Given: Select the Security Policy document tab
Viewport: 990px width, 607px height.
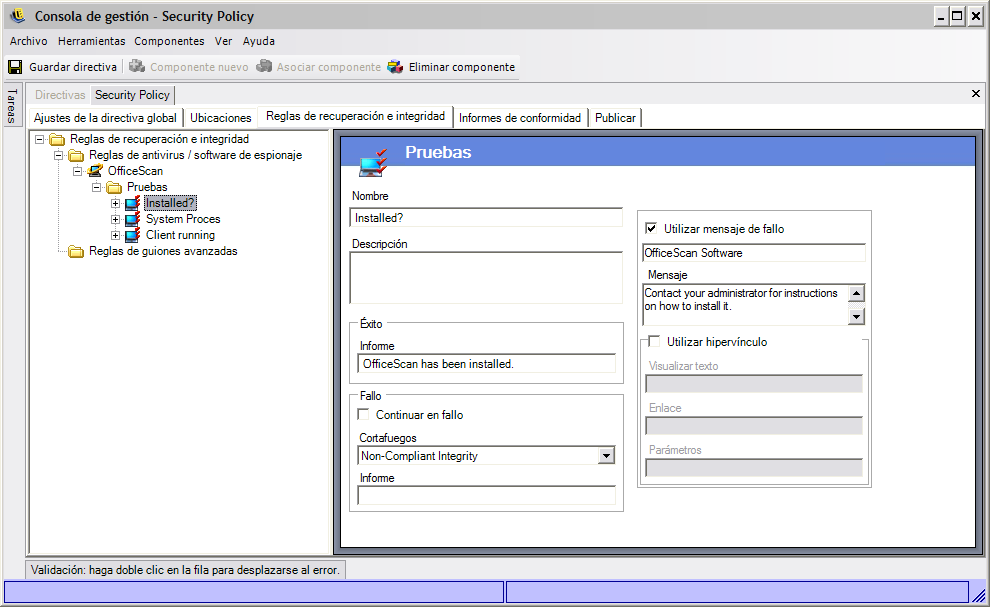Looking at the screenshot, I should [133, 95].
